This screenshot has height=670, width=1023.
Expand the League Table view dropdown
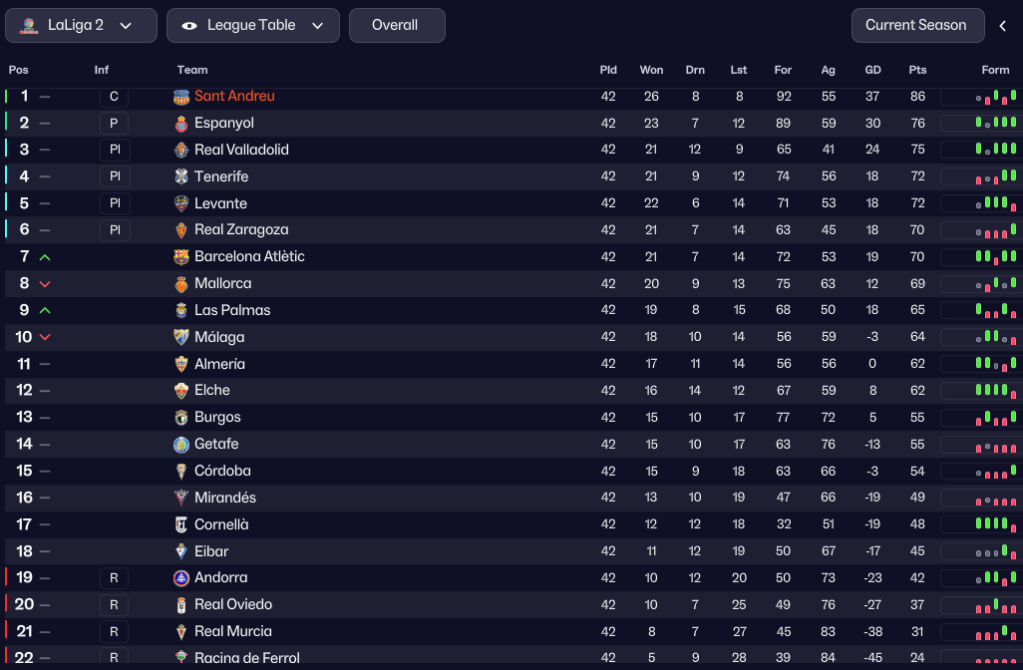(x=253, y=26)
